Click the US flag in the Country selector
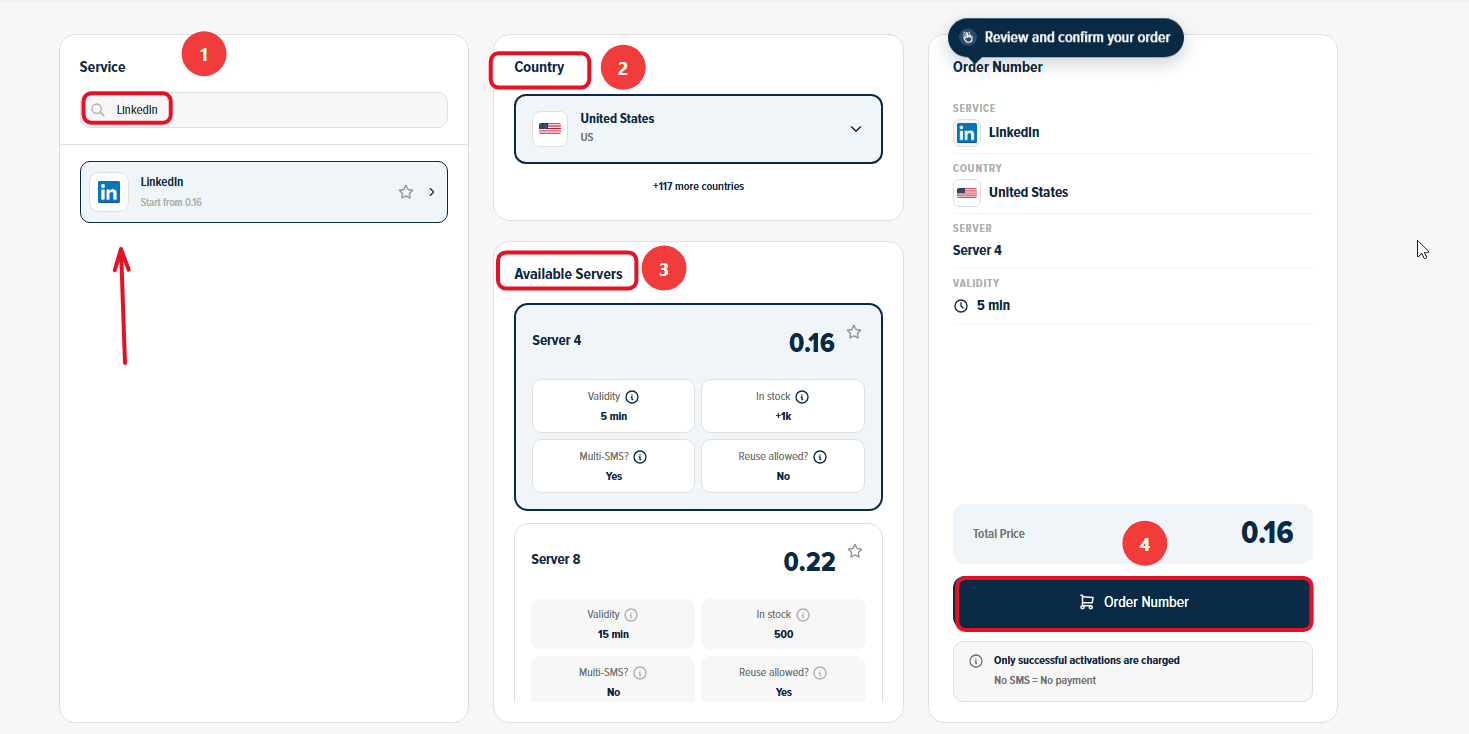The height and width of the screenshot is (734, 1469). click(550, 128)
